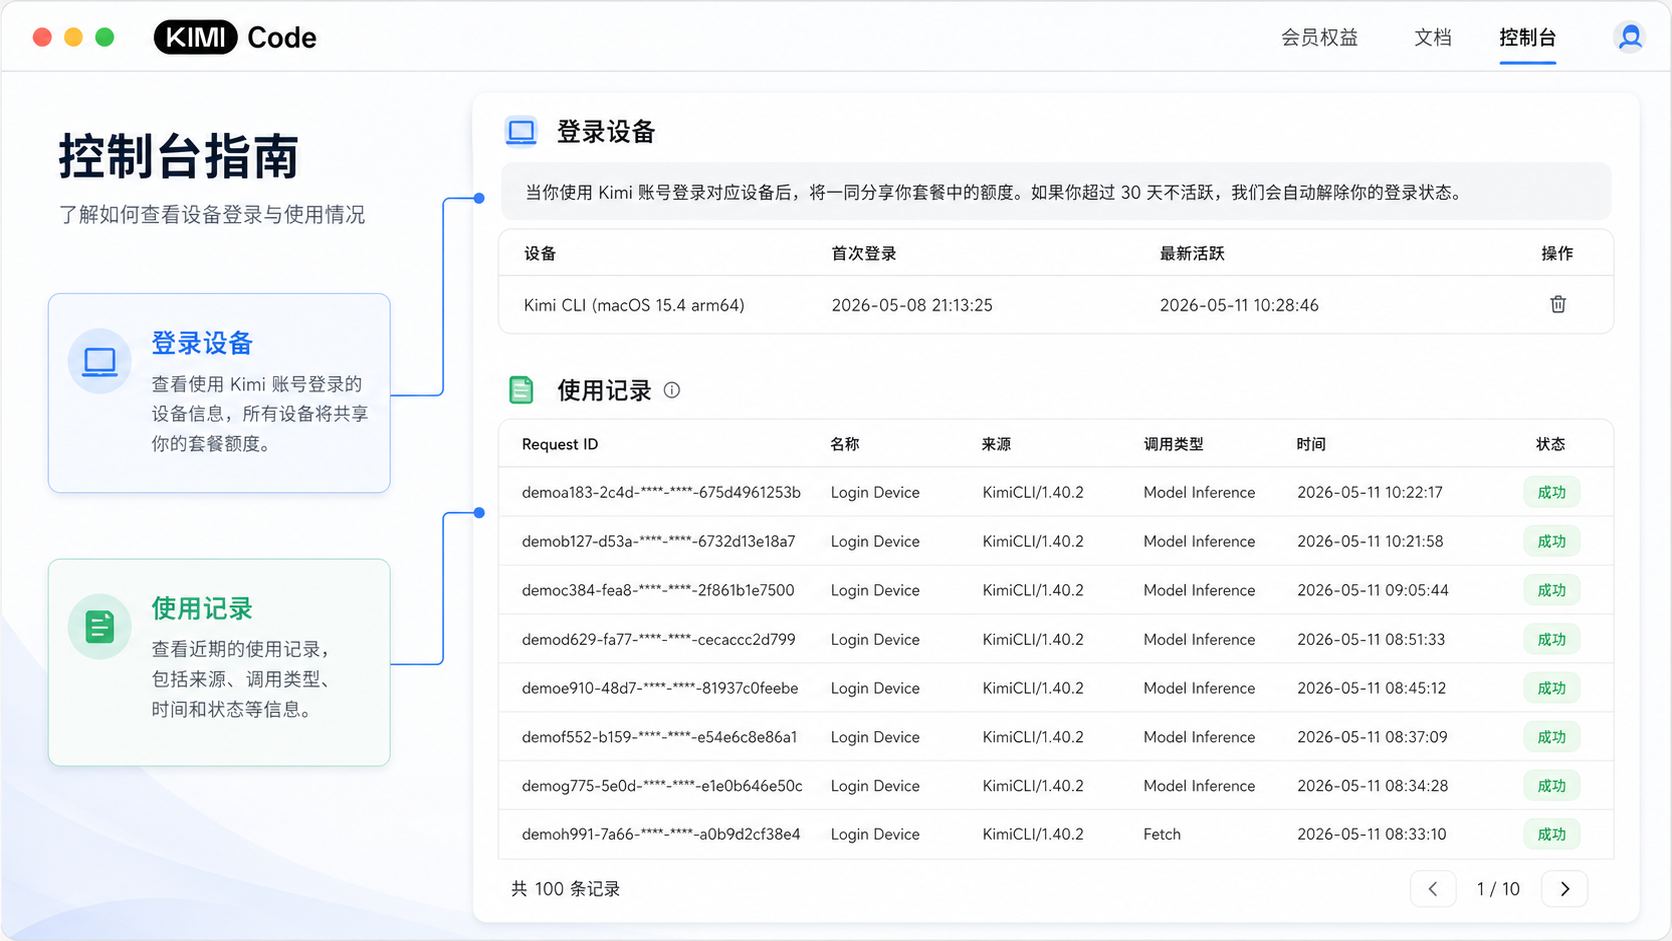Delete the Kimi CLI device via trash icon
Viewport: 1672px width, 941px height.
click(x=1558, y=304)
